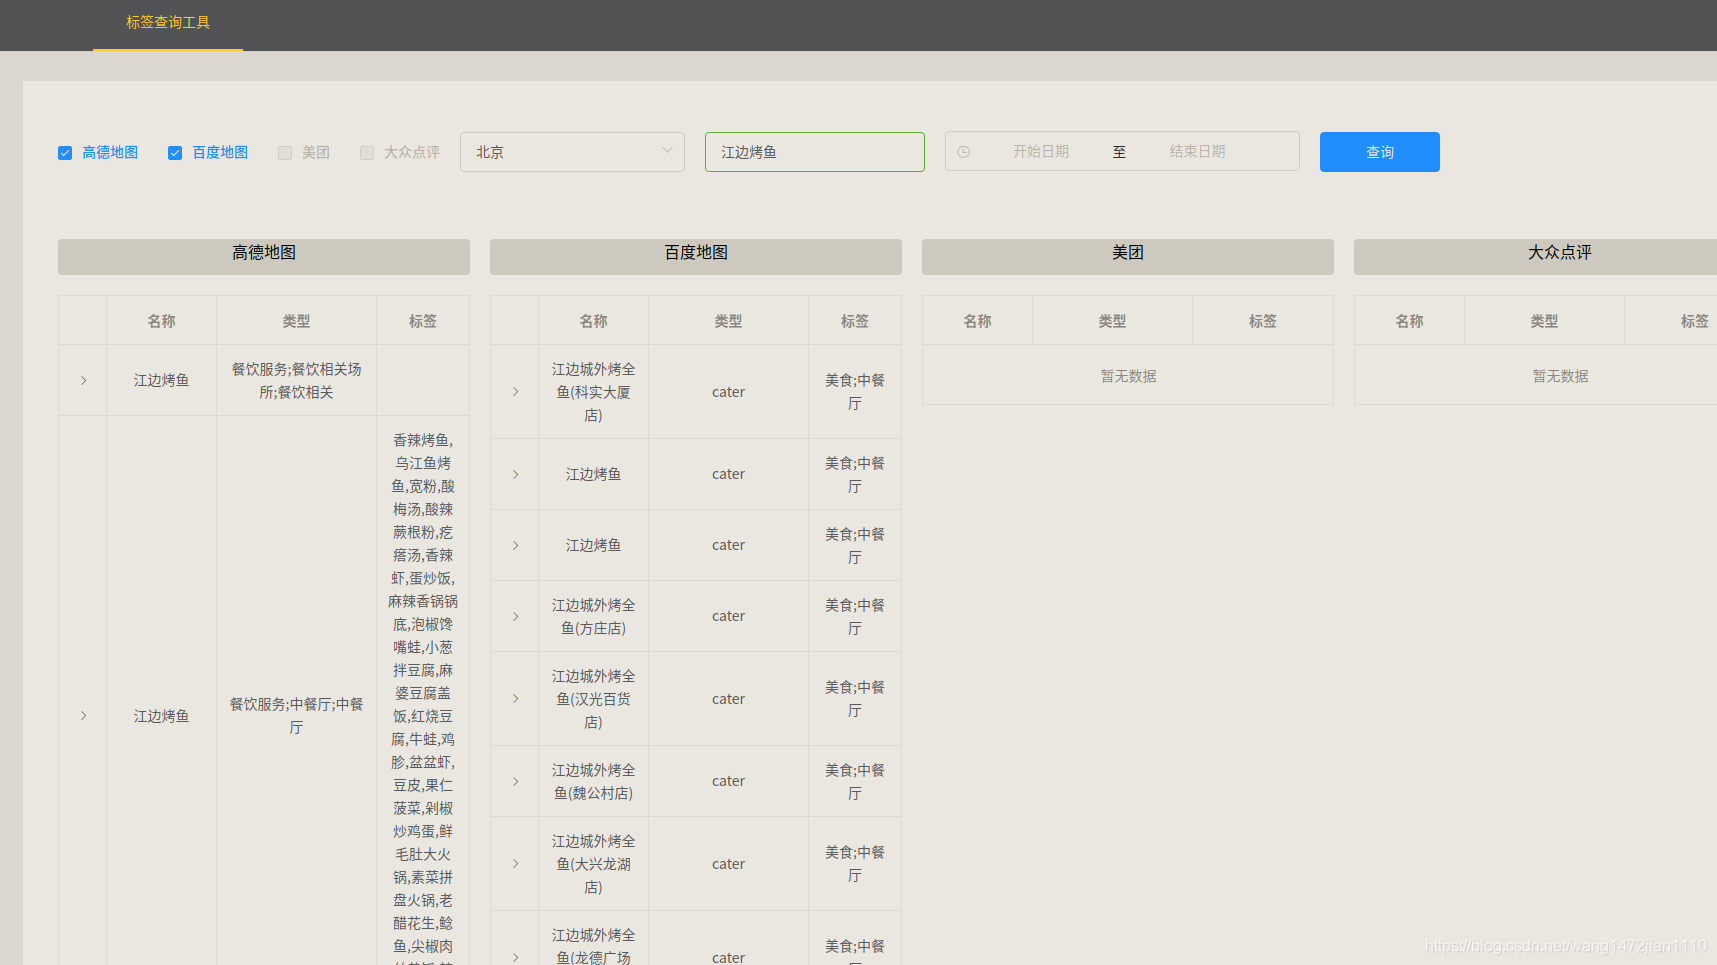This screenshot has width=1717, height=965.
Task: Click the 美团 panel header
Action: coord(1128,256)
